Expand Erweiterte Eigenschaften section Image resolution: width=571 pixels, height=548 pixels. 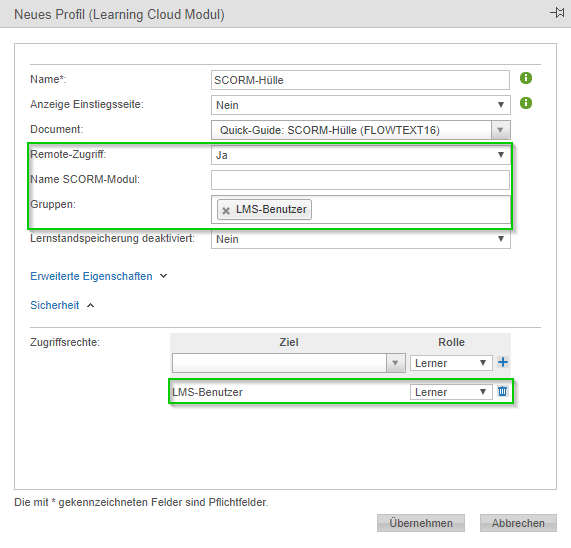(x=99, y=276)
